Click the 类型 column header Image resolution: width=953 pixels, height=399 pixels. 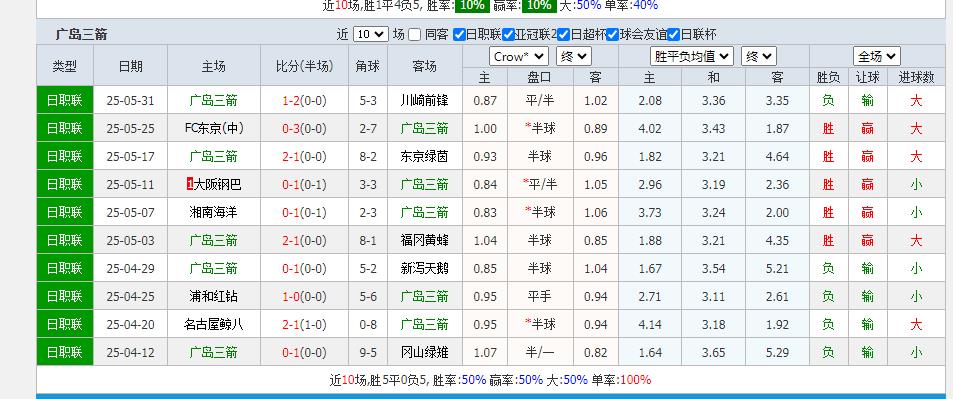coord(64,66)
